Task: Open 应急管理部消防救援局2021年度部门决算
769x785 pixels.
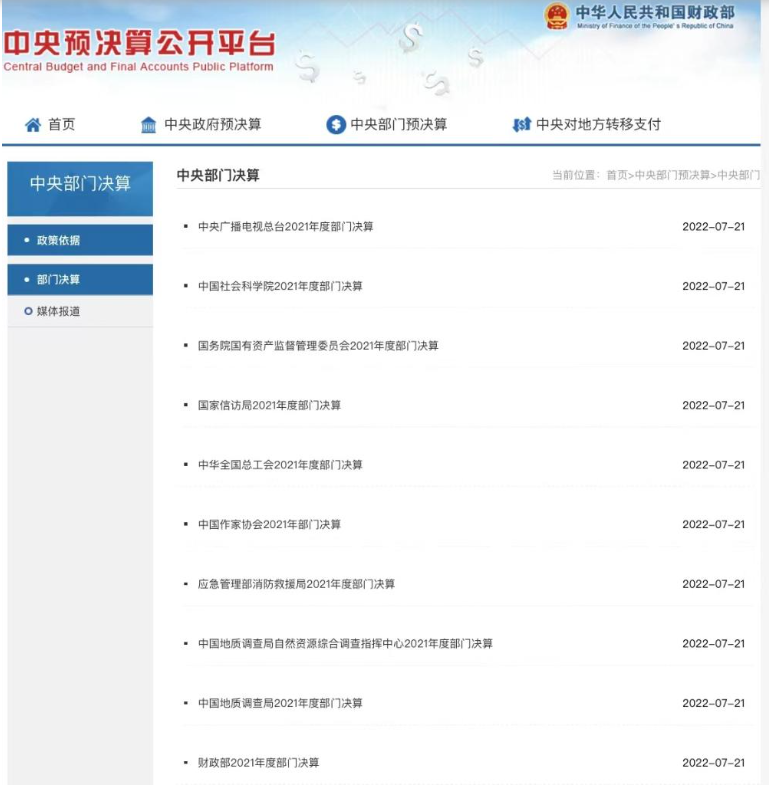Action: [x=296, y=584]
